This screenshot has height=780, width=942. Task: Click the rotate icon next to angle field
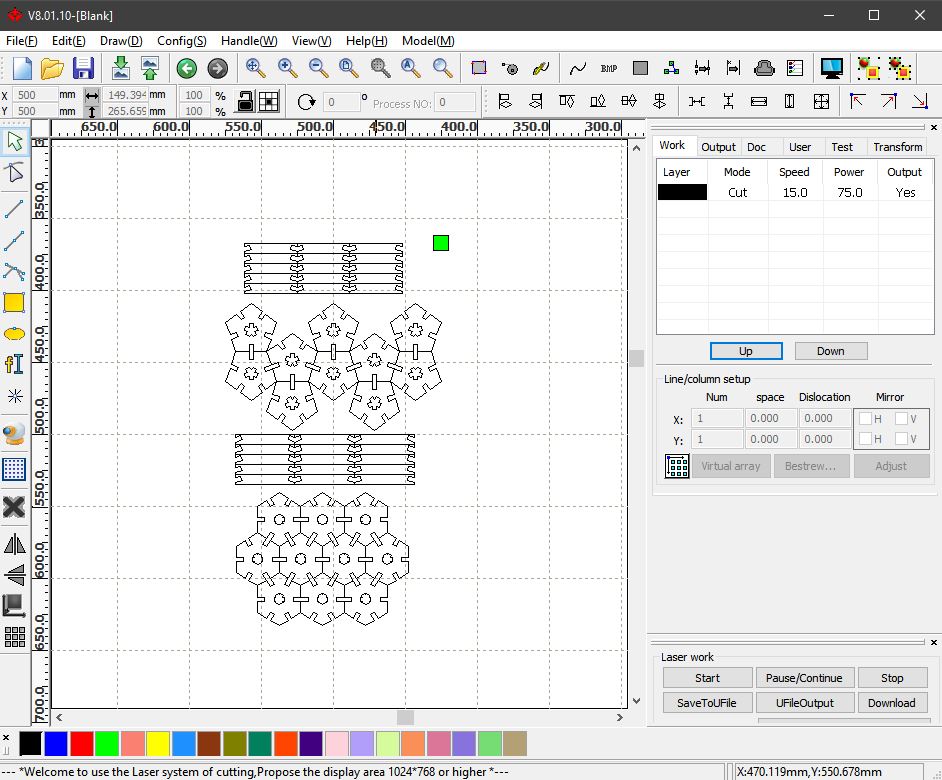tap(306, 102)
